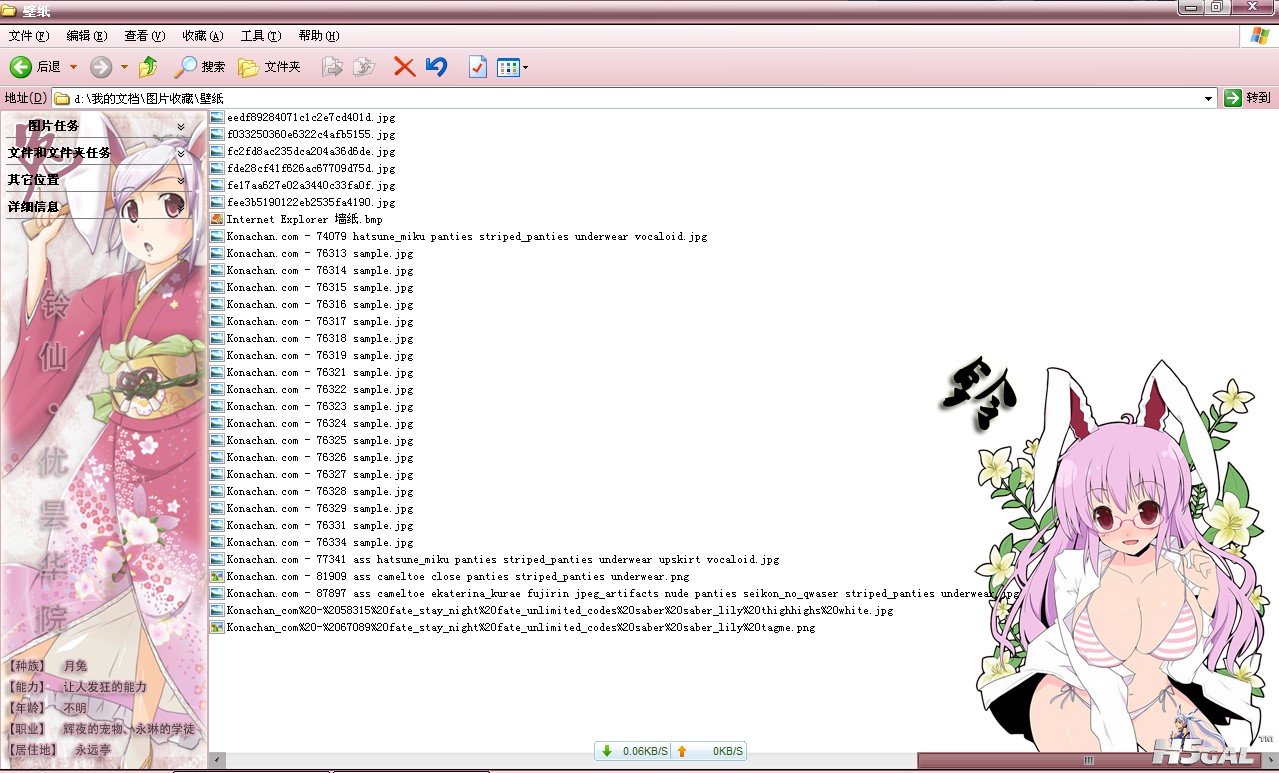Toggle the Folders (文件夹) pane
Image resolution: width=1279 pixels, height=773 pixels.
pos(269,67)
